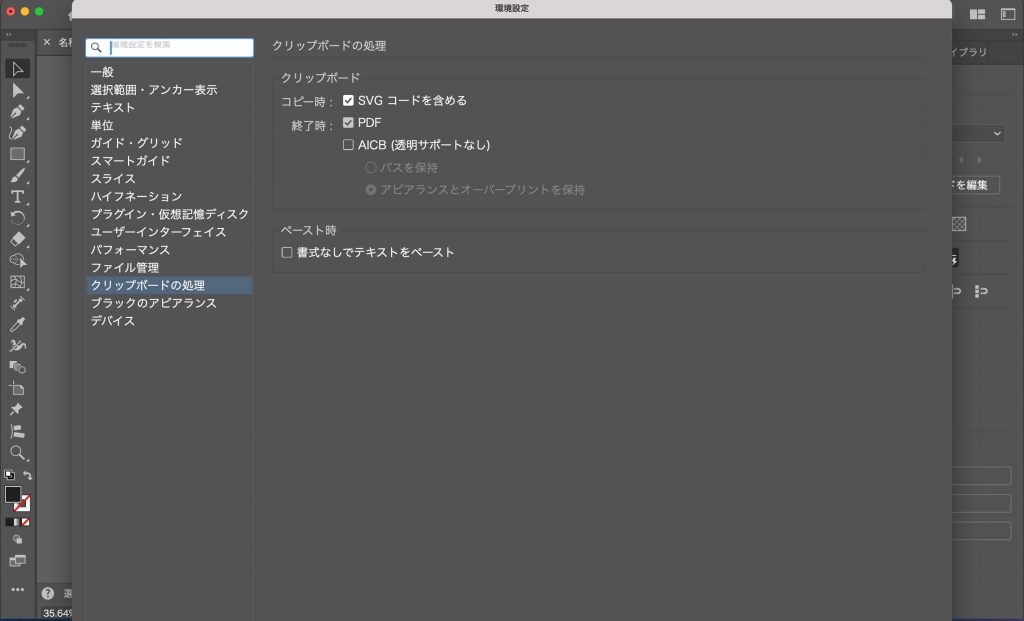
Task: Select the Direct Selection tool
Action: pos(17,91)
